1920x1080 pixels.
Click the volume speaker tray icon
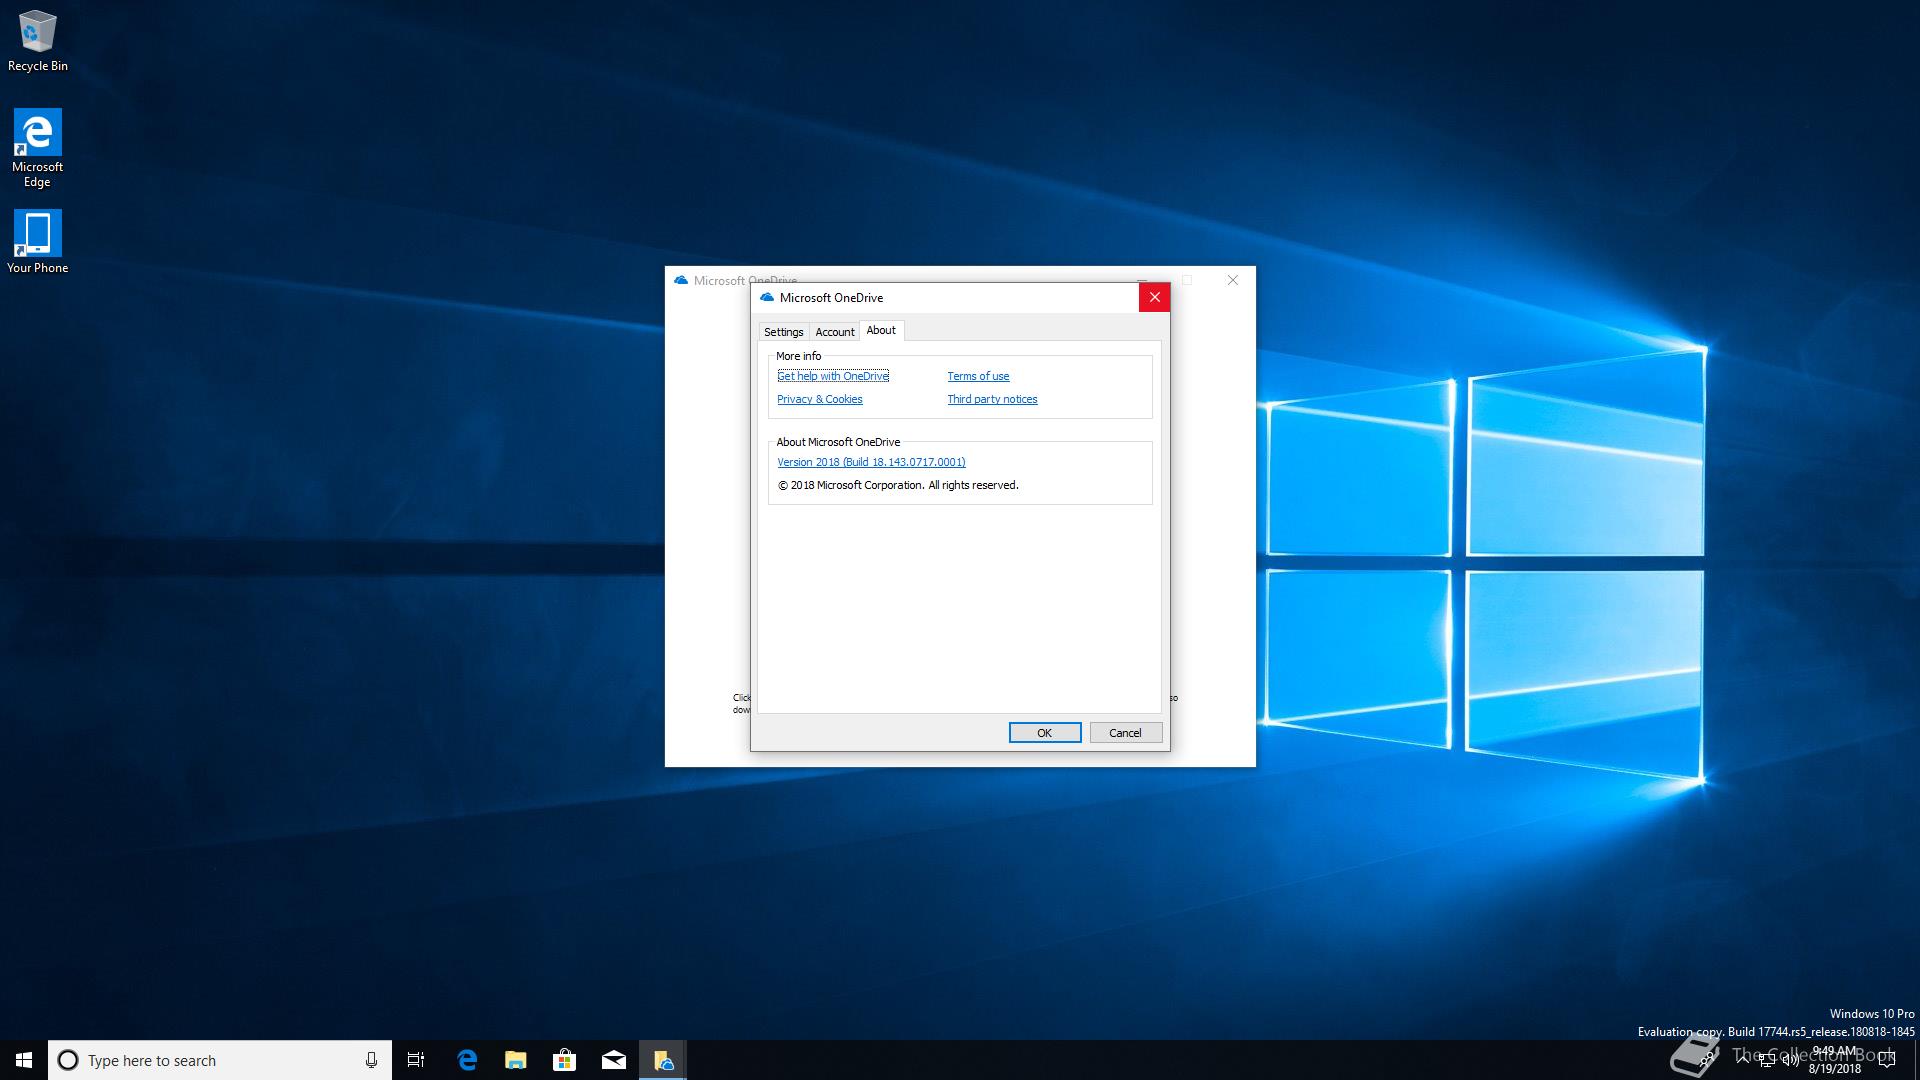click(x=1790, y=1060)
